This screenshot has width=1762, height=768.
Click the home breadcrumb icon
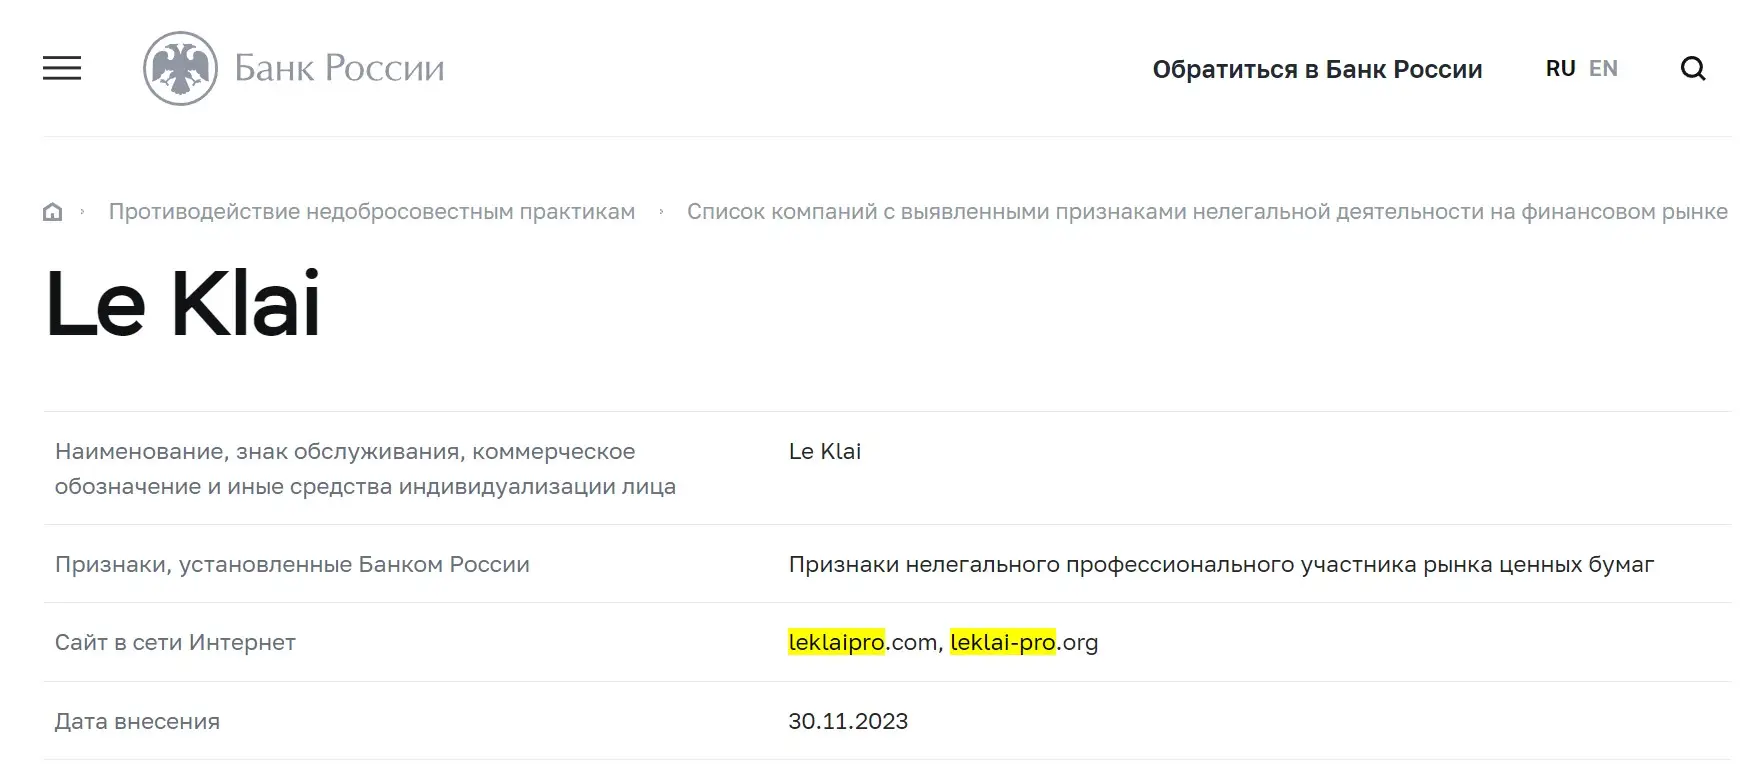tap(51, 212)
